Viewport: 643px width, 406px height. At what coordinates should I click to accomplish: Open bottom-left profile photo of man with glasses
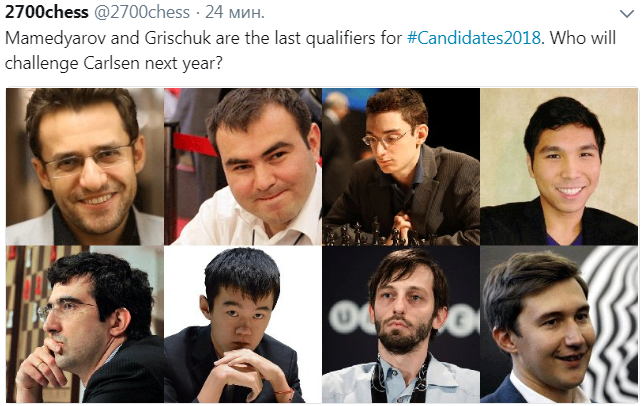[84, 325]
